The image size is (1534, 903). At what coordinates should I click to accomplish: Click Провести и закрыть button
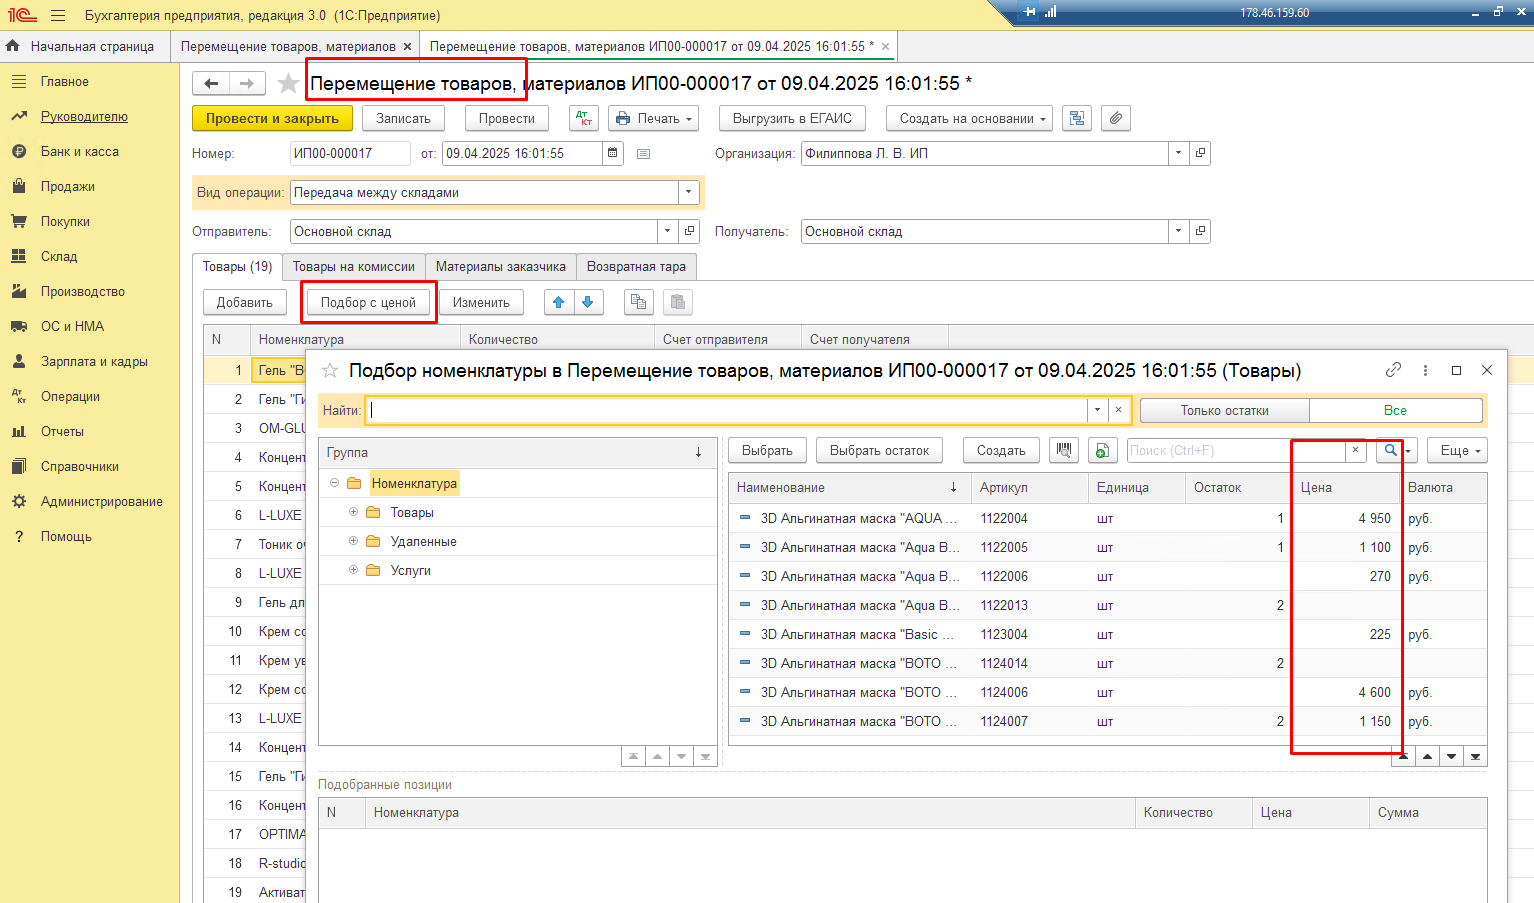tap(272, 118)
